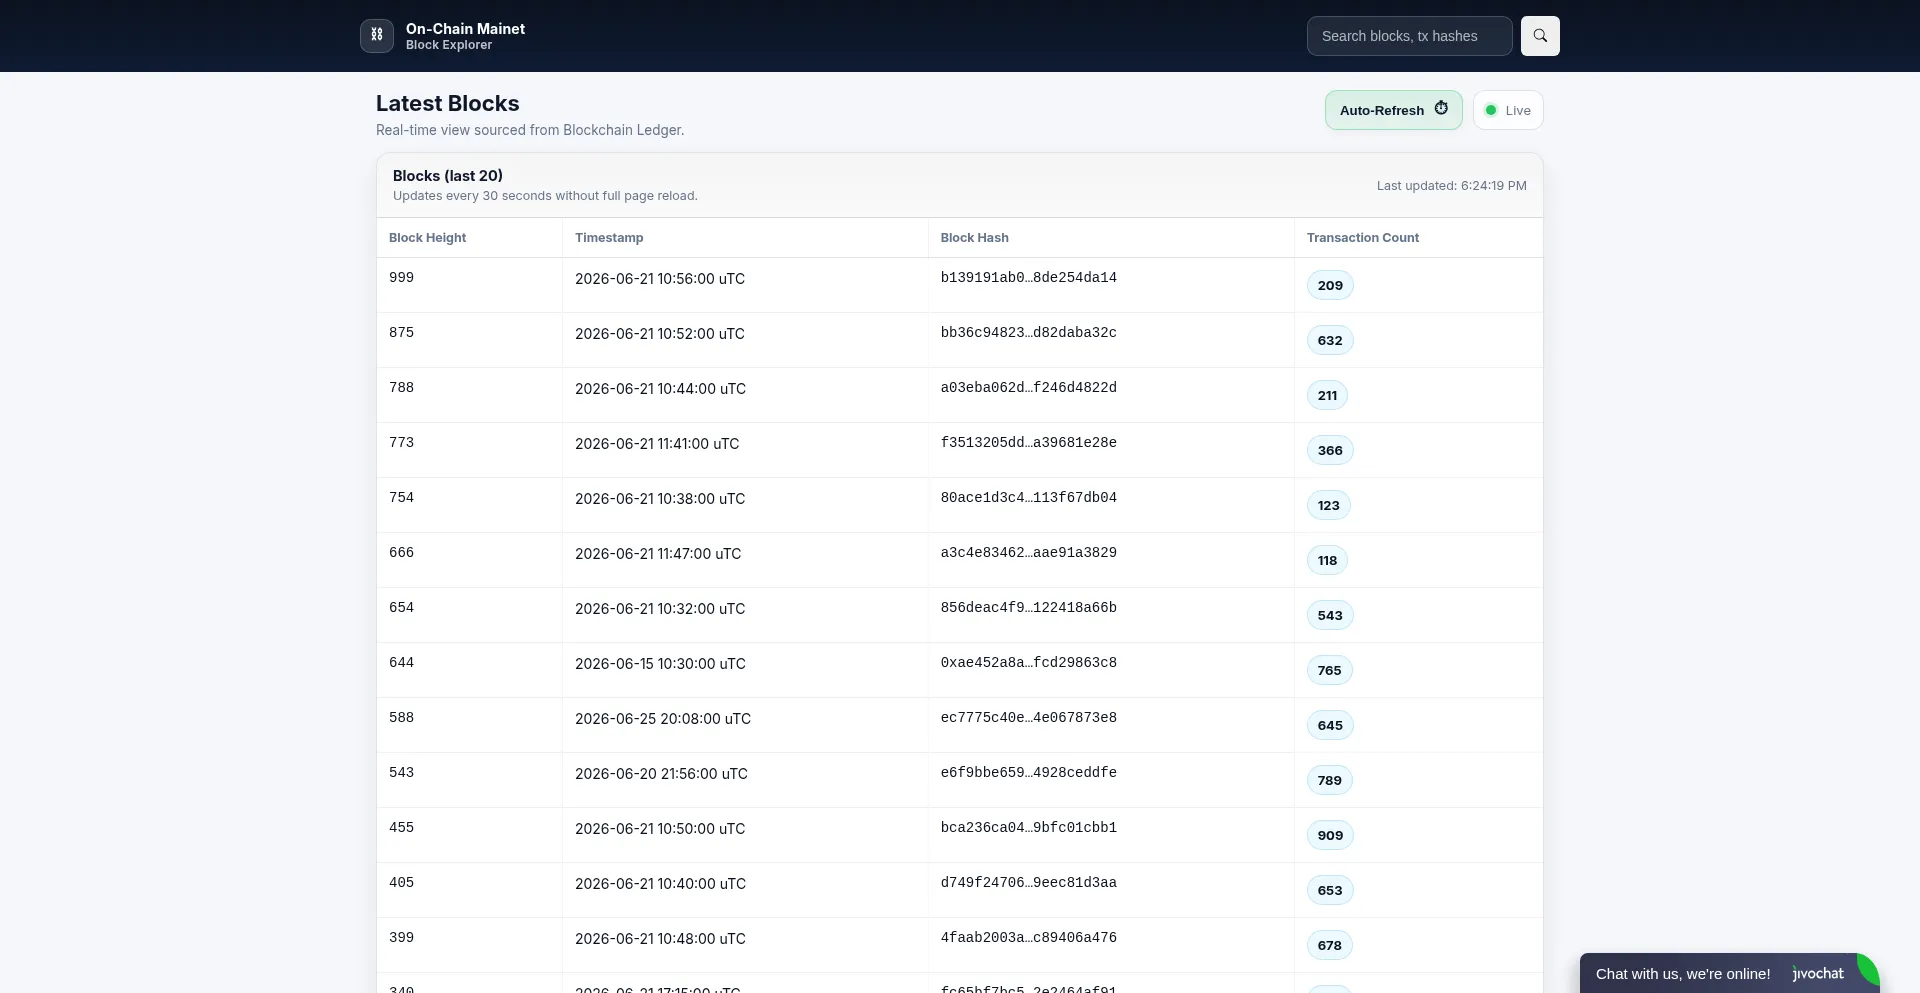Click the Block Hash column header
Screen dimensions: 1920x993
[x=974, y=238]
